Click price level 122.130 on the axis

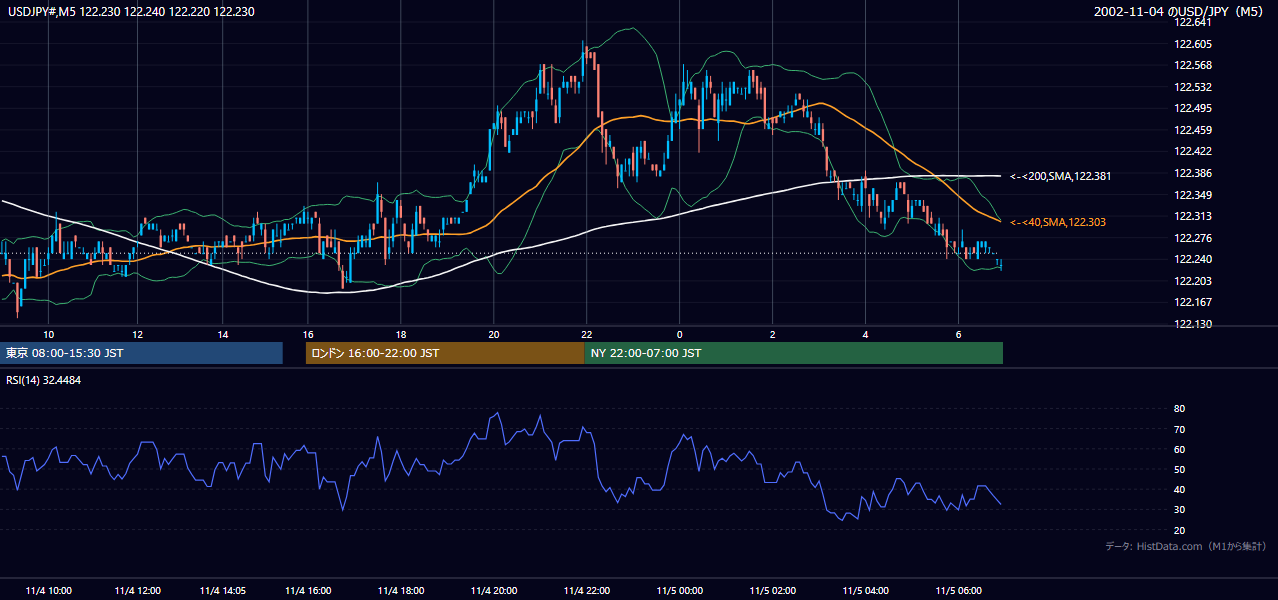click(1194, 324)
